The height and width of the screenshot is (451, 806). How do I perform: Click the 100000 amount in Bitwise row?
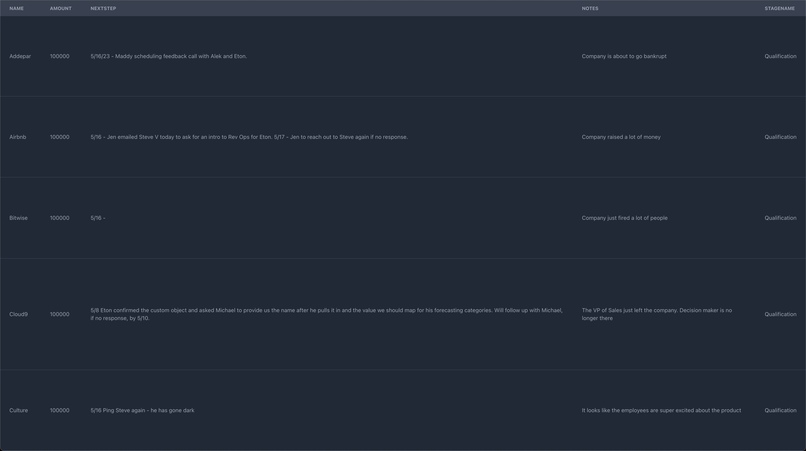tap(60, 218)
